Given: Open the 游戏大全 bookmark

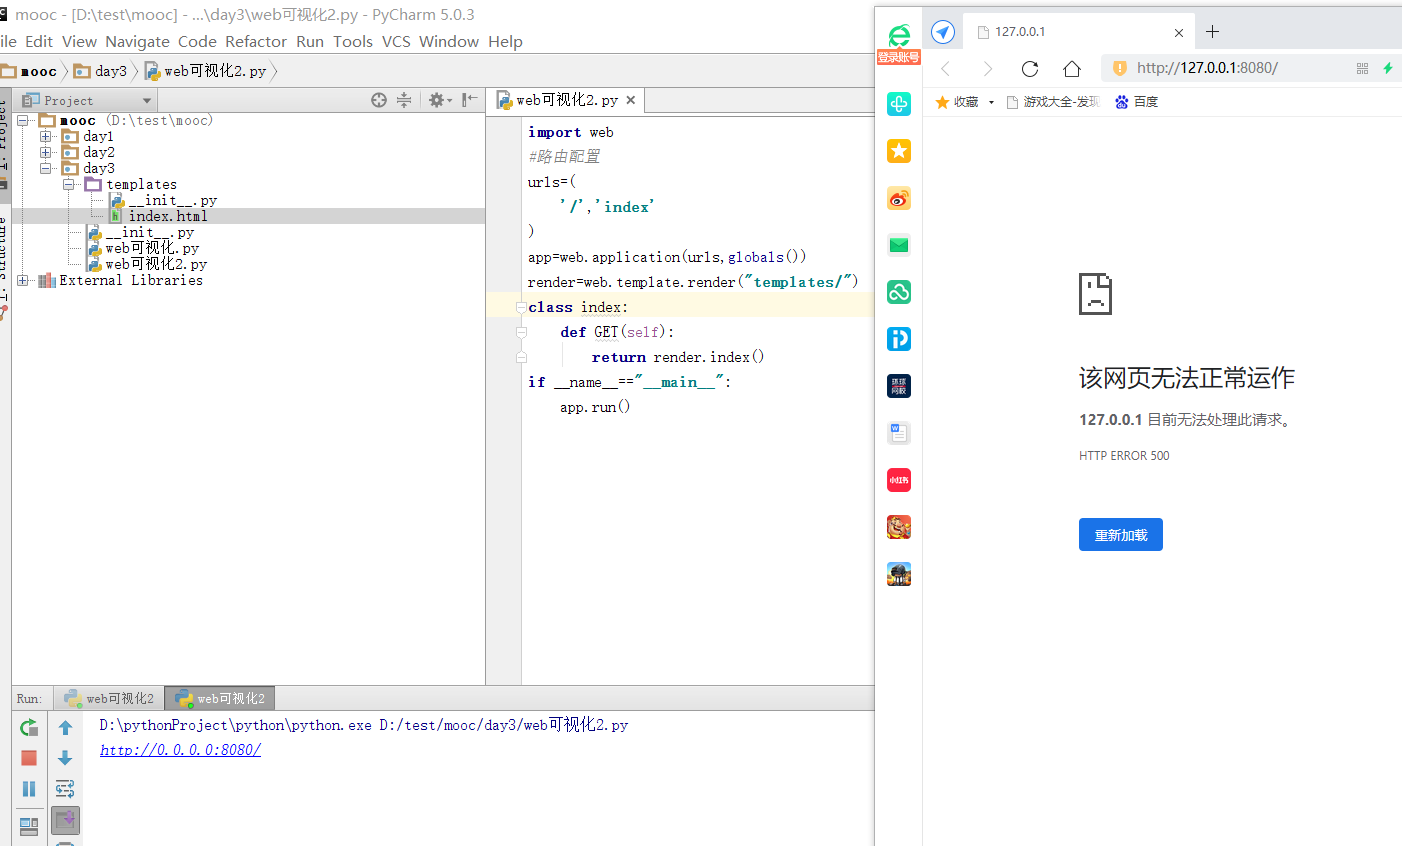Looking at the screenshot, I should pos(1053,102).
